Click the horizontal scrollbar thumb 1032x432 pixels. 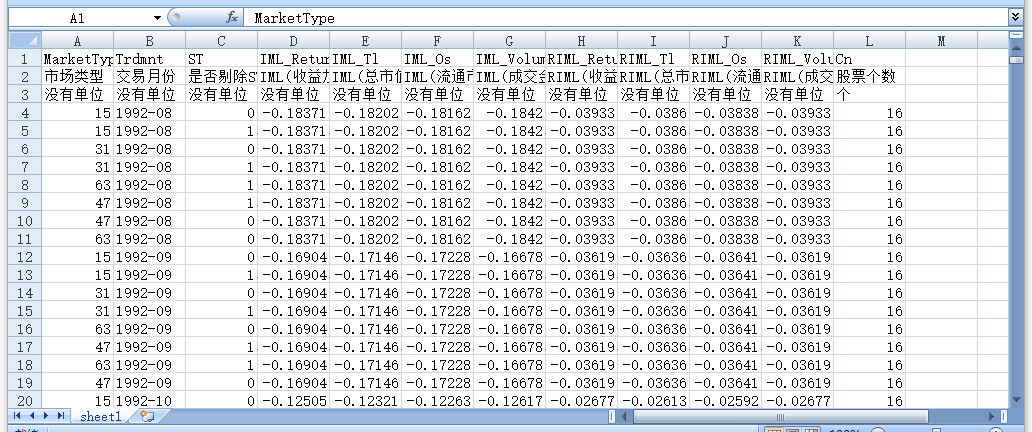tap(780, 416)
